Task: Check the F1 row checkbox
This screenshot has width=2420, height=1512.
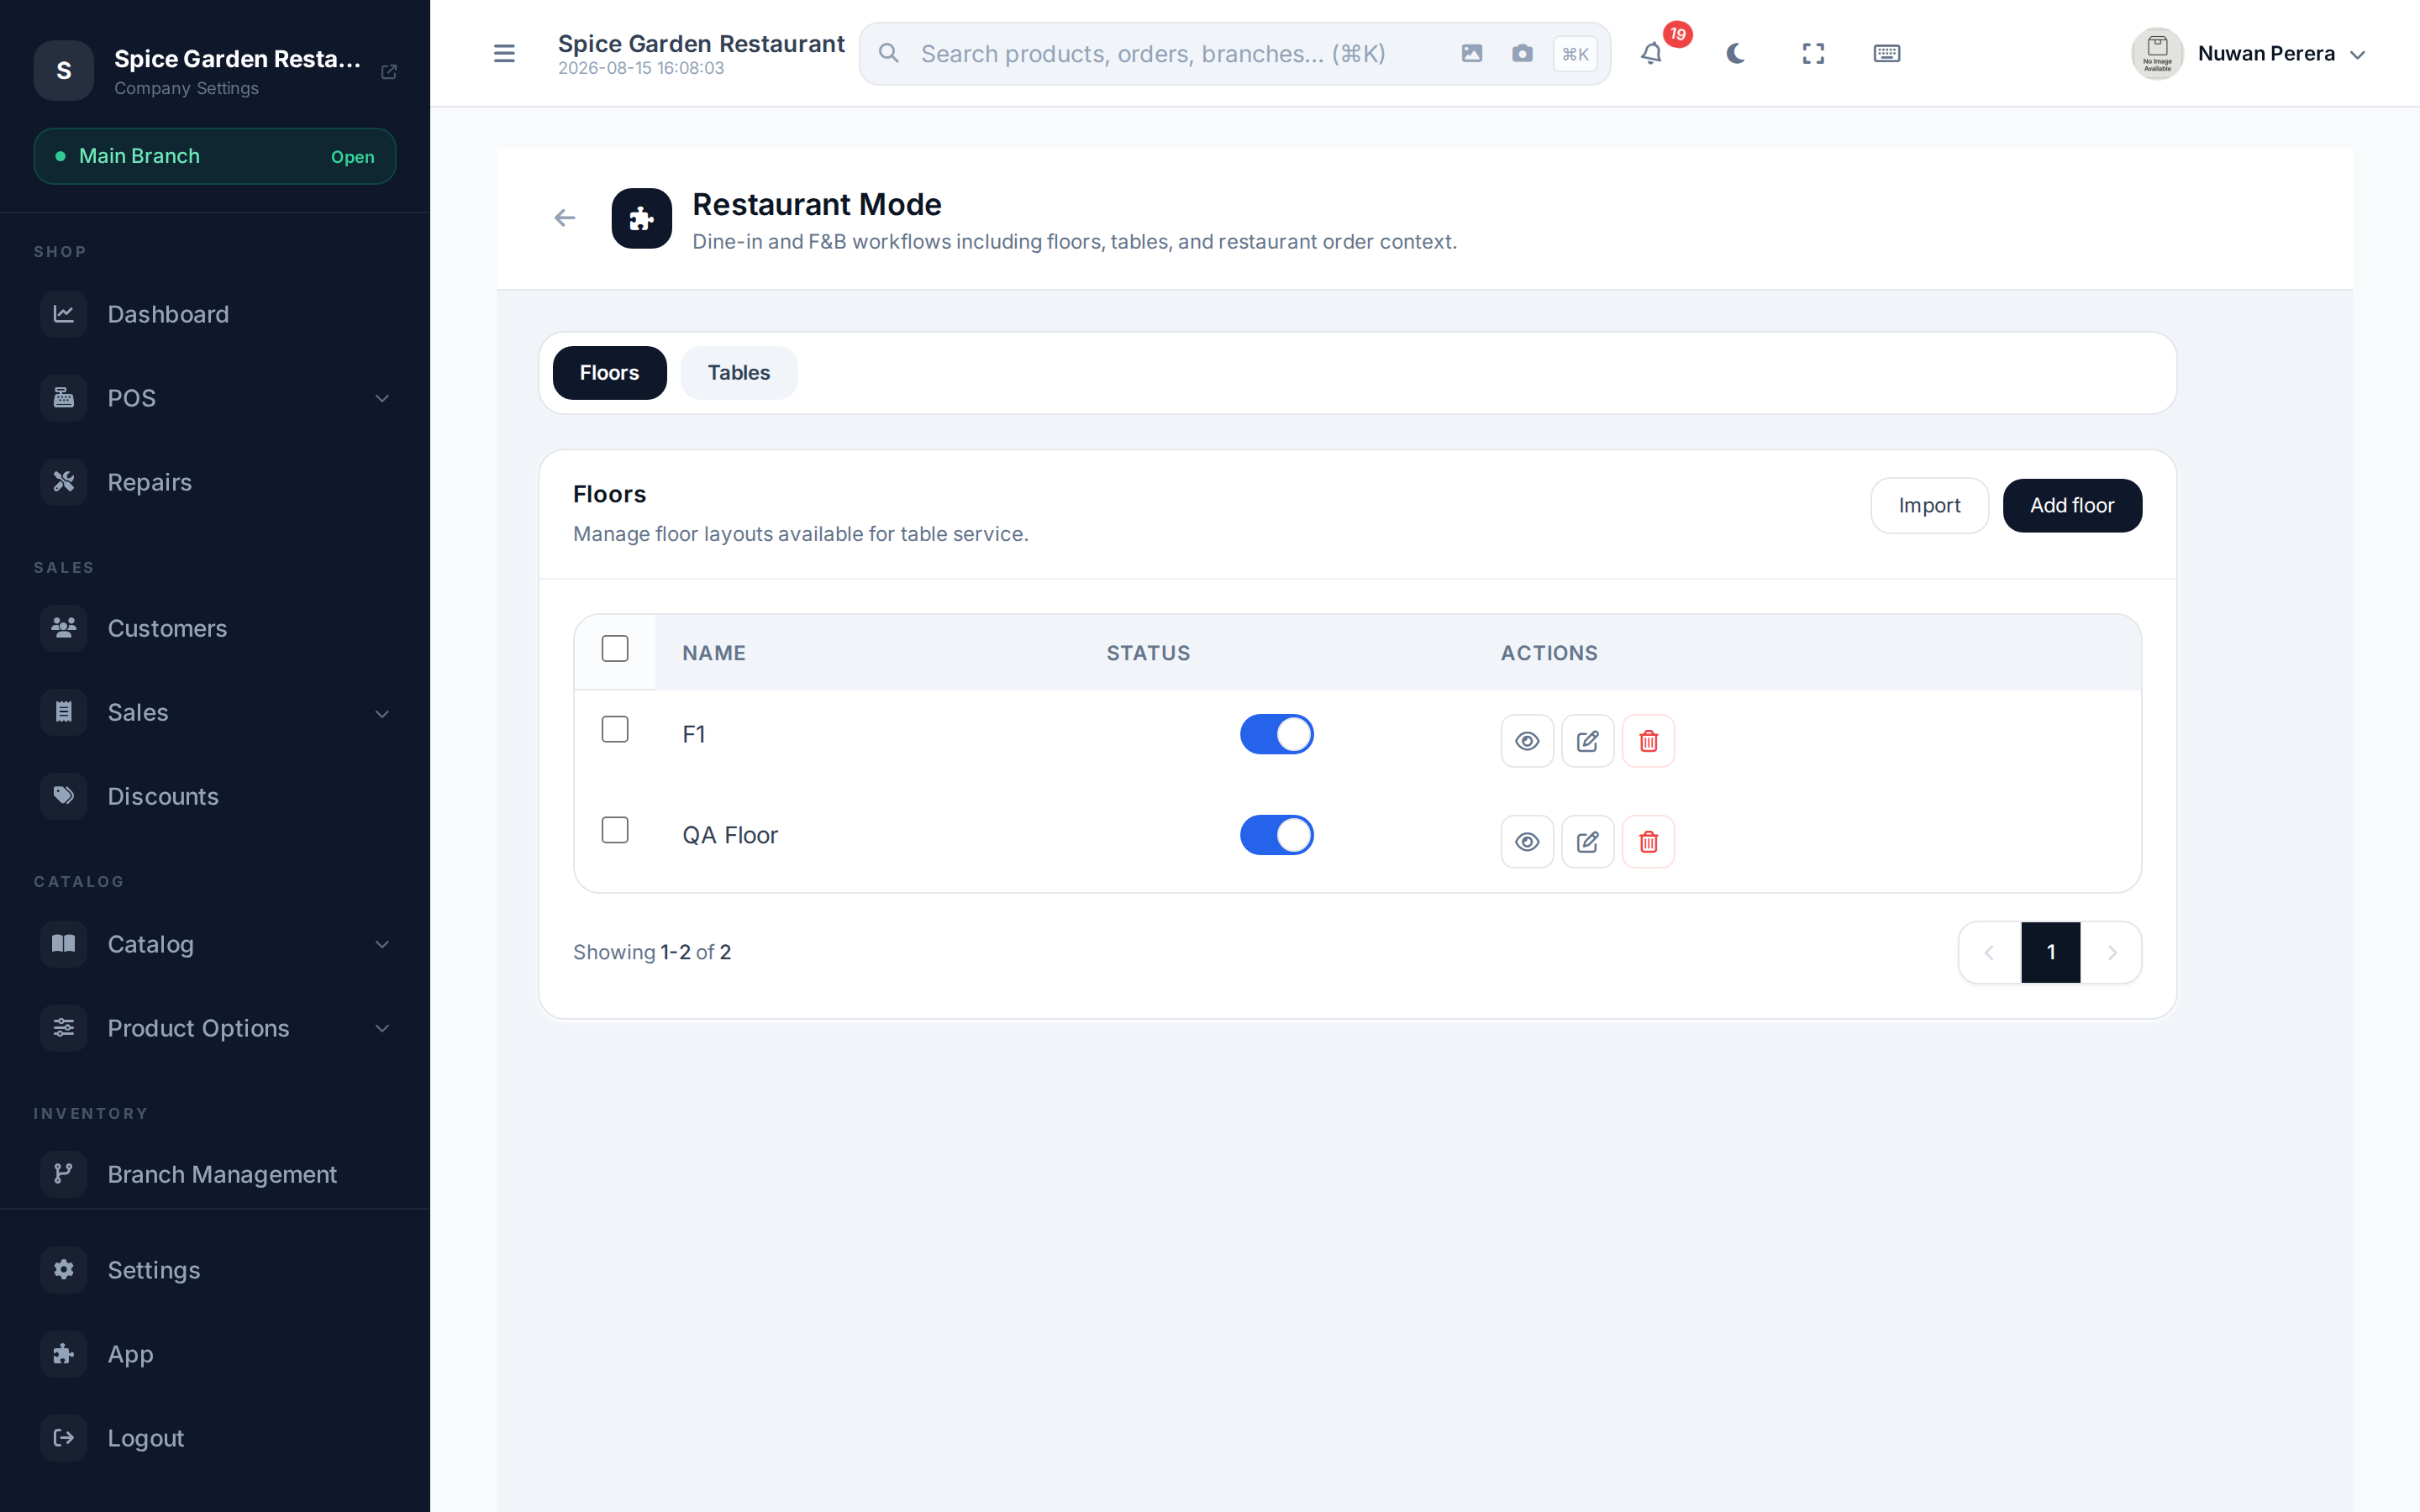Action: (x=615, y=730)
